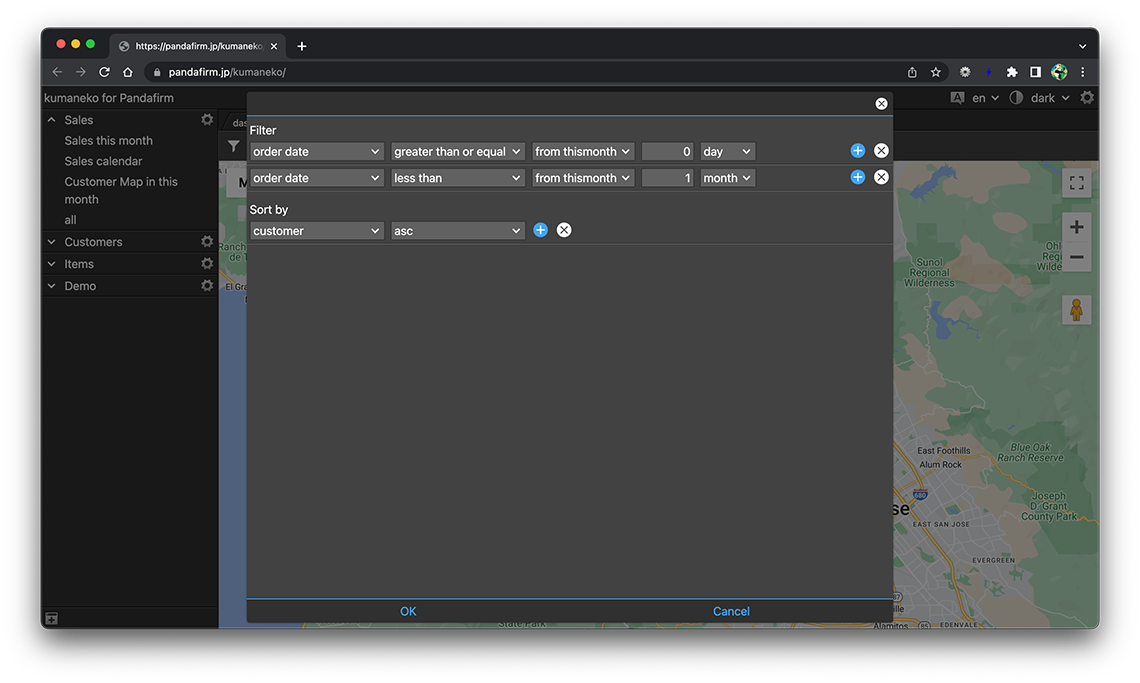Add a filter row after first condition
The height and width of the screenshot is (683, 1140).
pyautogui.click(x=857, y=151)
